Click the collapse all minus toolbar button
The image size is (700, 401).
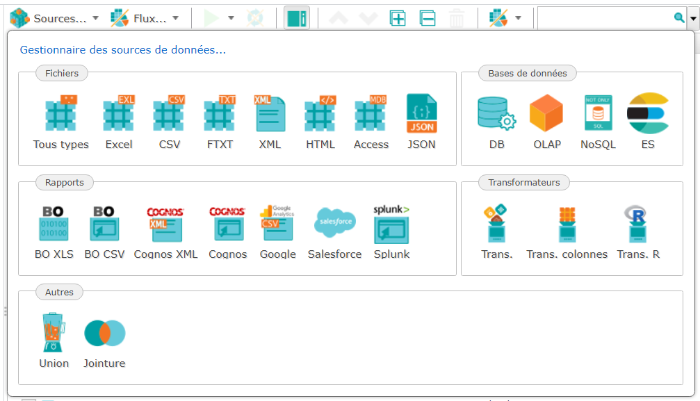tap(426, 18)
